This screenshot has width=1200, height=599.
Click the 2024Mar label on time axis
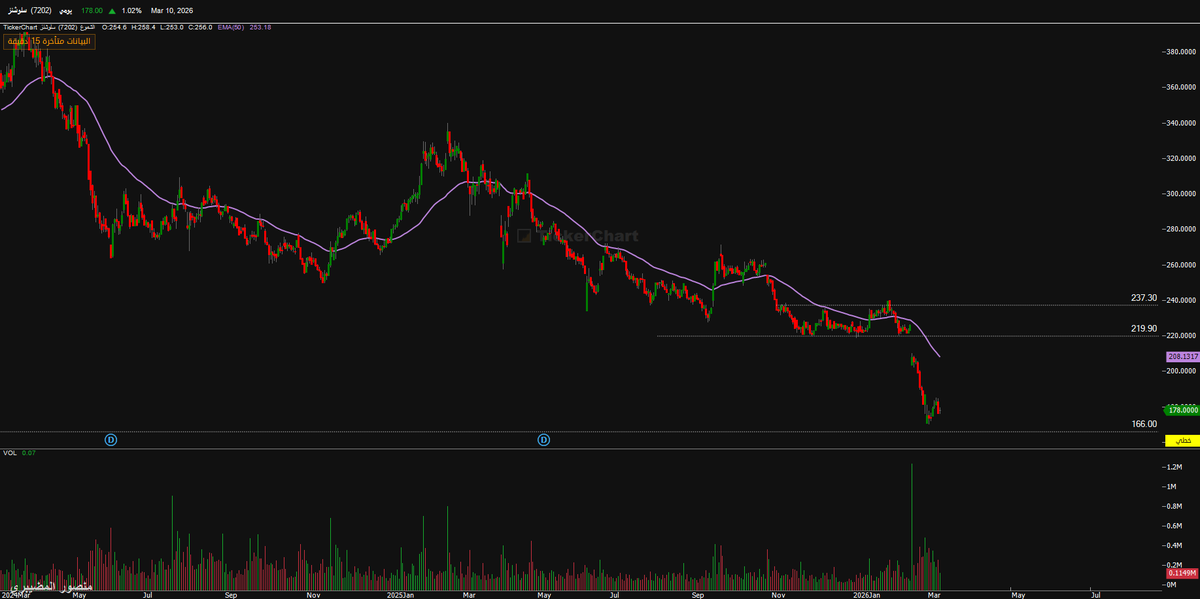click(x=16, y=594)
